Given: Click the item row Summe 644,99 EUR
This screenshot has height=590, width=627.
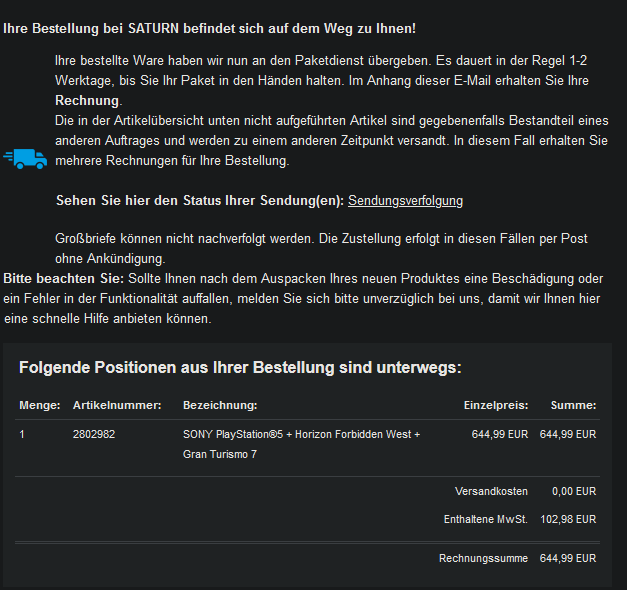Looking at the screenshot, I should [x=568, y=434].
